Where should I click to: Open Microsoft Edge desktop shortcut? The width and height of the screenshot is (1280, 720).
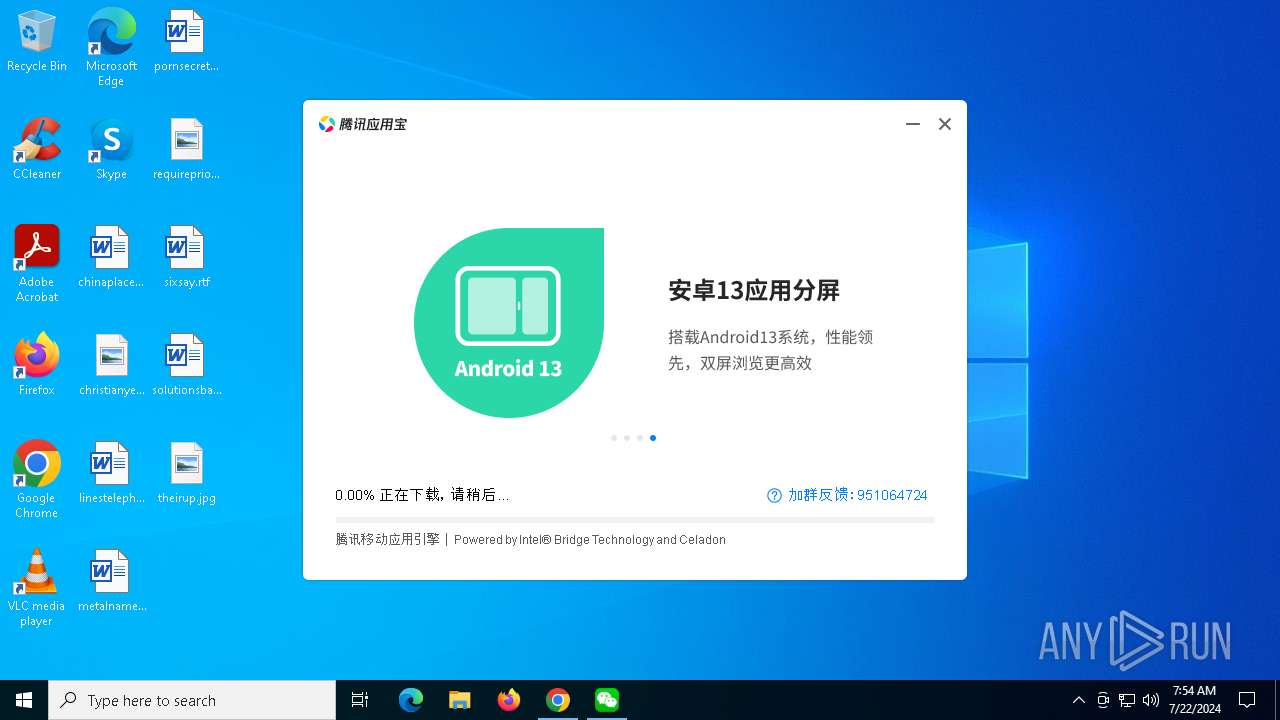tap(111, 47)
